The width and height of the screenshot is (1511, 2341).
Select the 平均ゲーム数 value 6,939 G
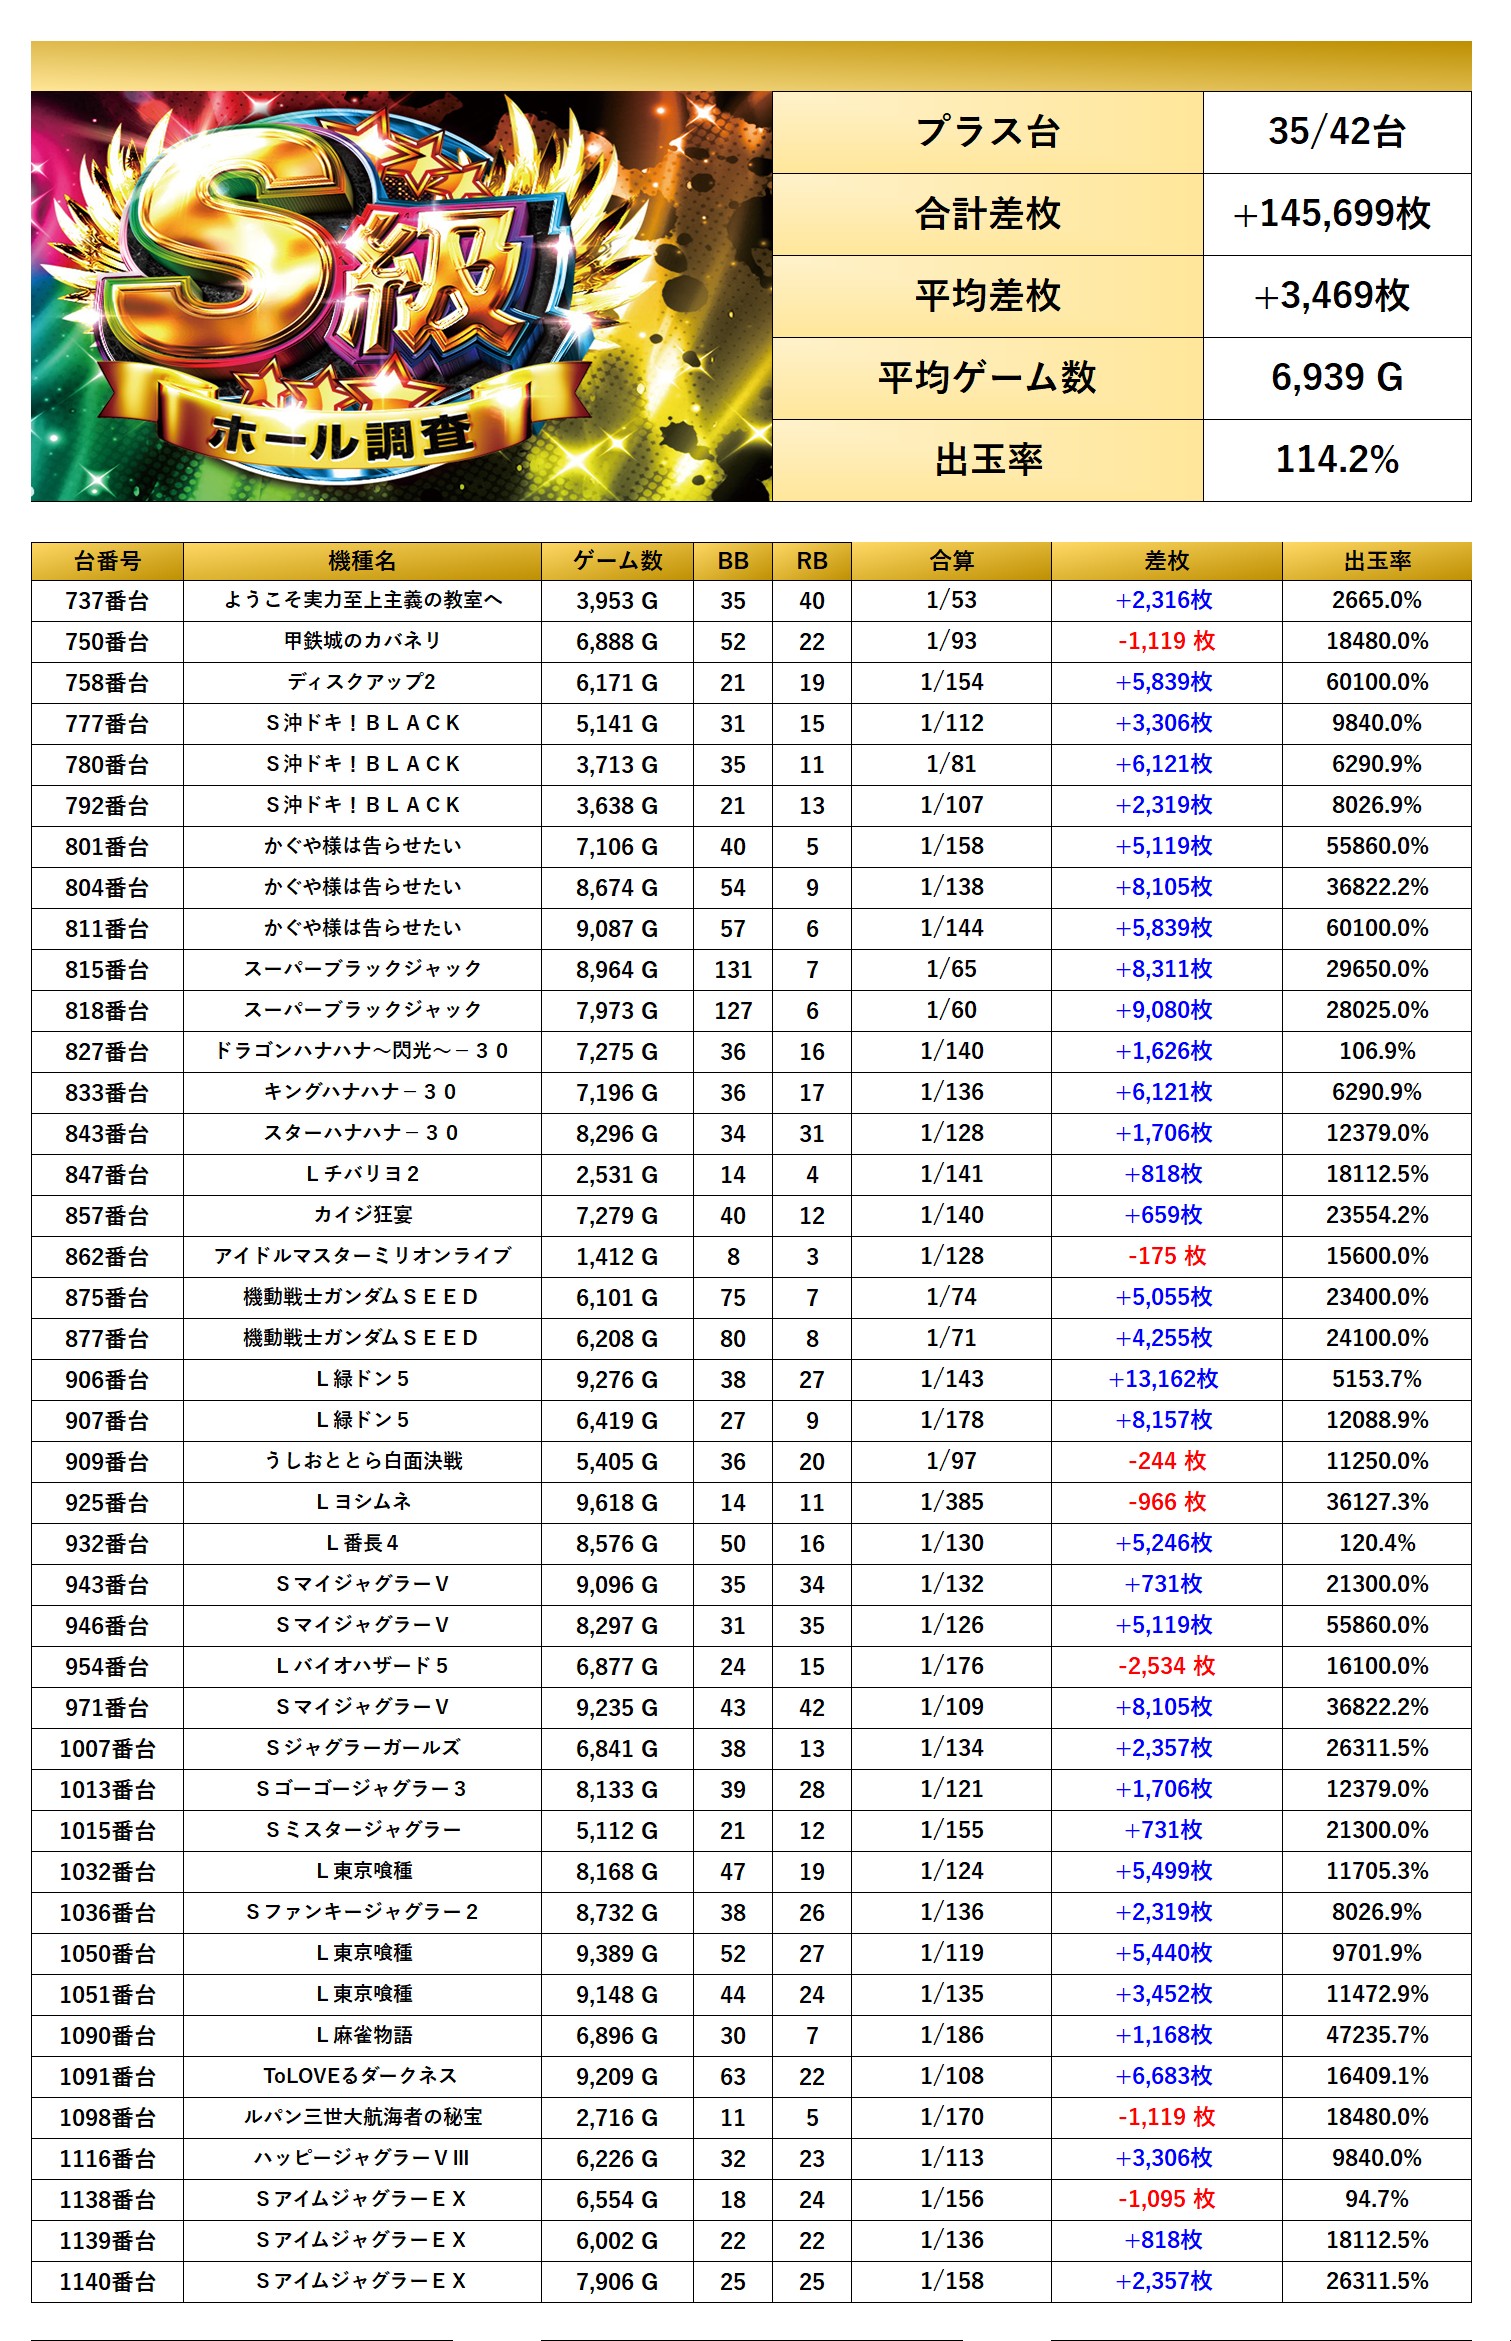point(1337,378)
